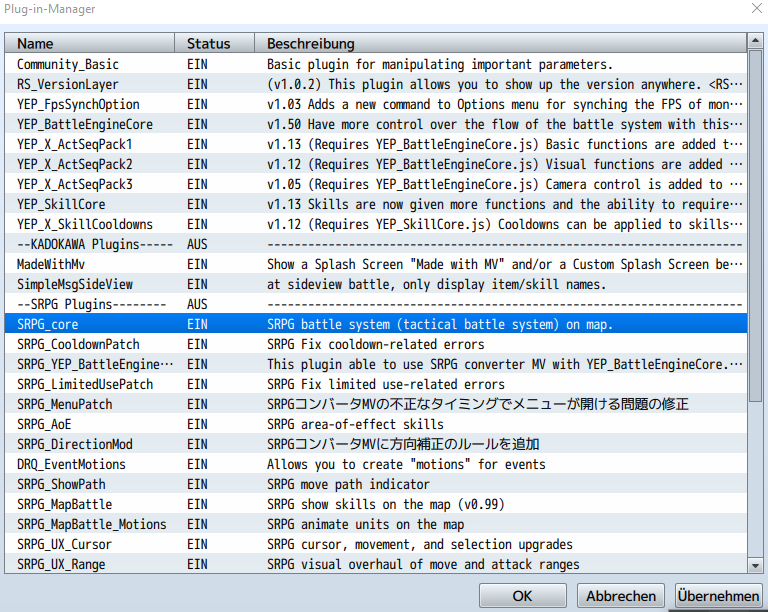
Task: Click description 'SRPG show skills on the map (v0.99)'
Action: click(385, 504)
